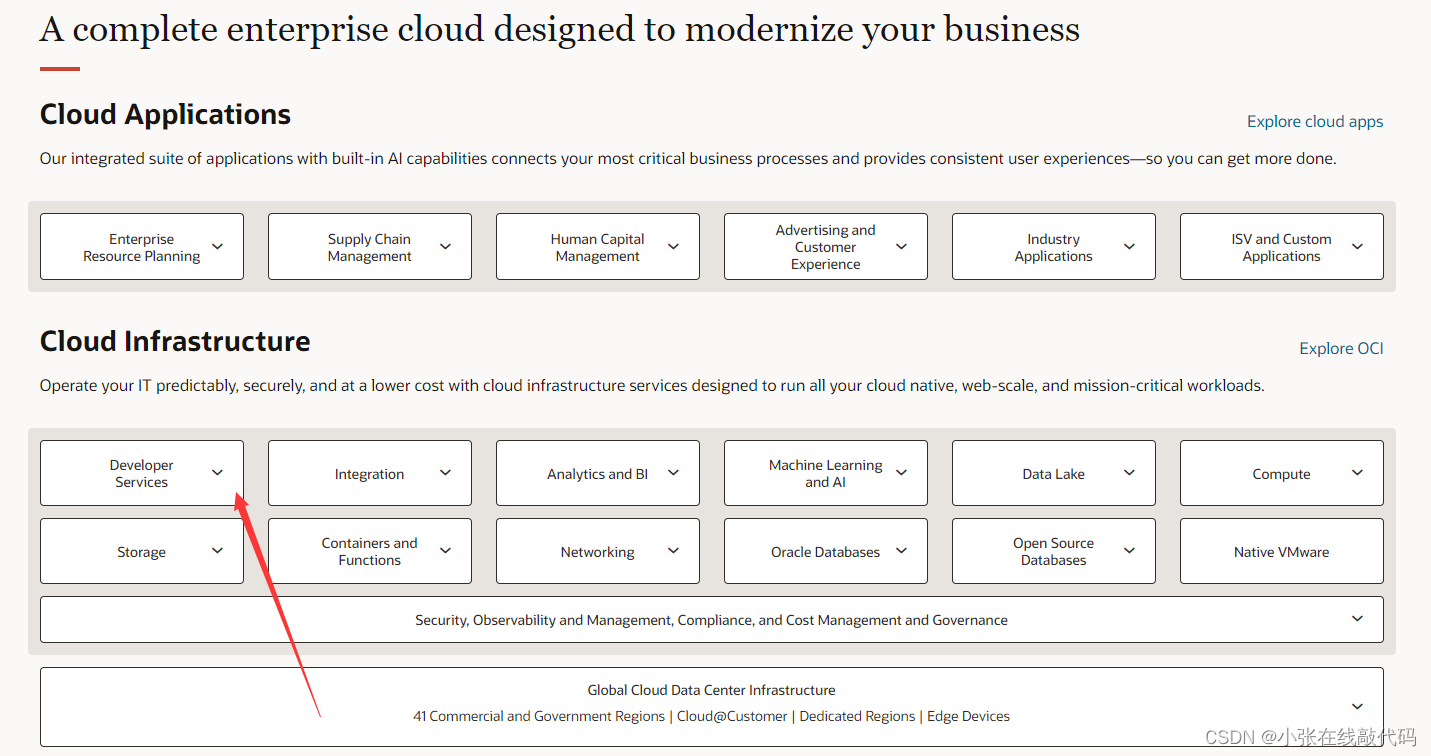Expand Advertising and Customer Experience dropdown
Screen dimensions: 1431x756
point(826,246)
